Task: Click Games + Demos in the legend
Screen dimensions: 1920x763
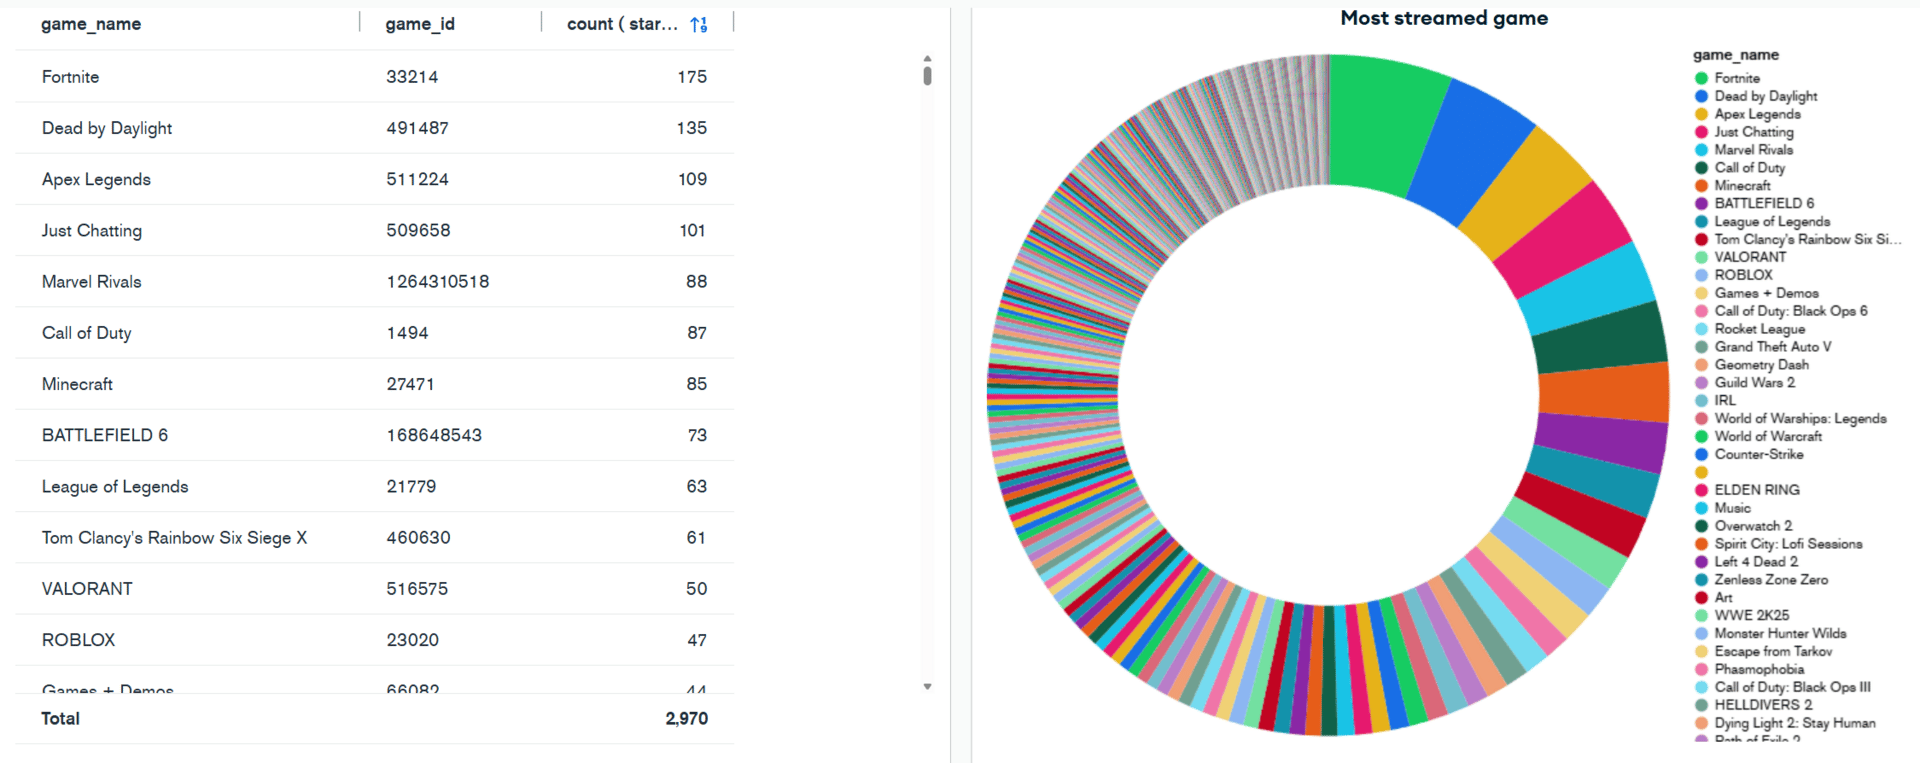Action: point(1766,293)
